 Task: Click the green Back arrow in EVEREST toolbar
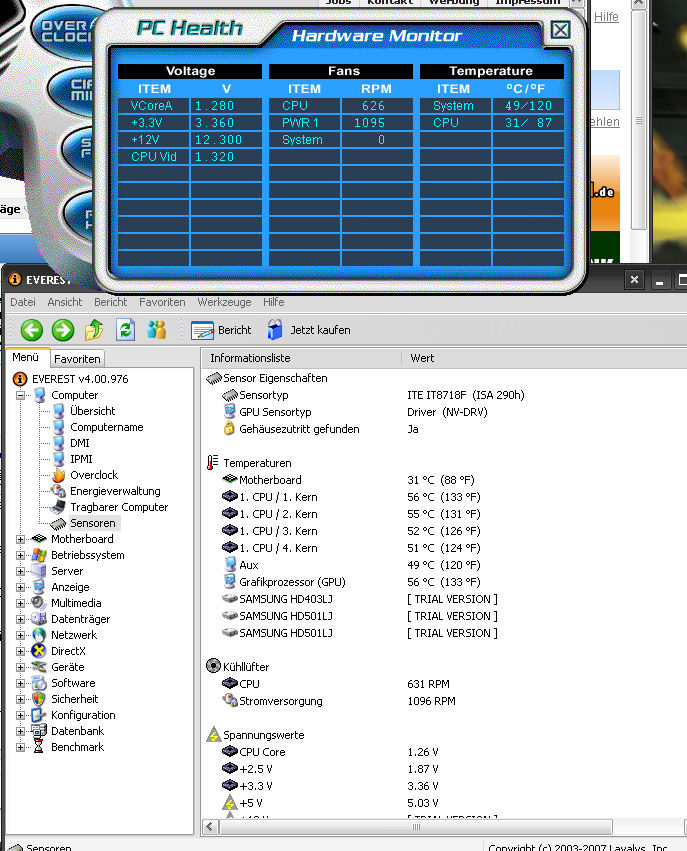pyautogui.click(x=31, y=330)
